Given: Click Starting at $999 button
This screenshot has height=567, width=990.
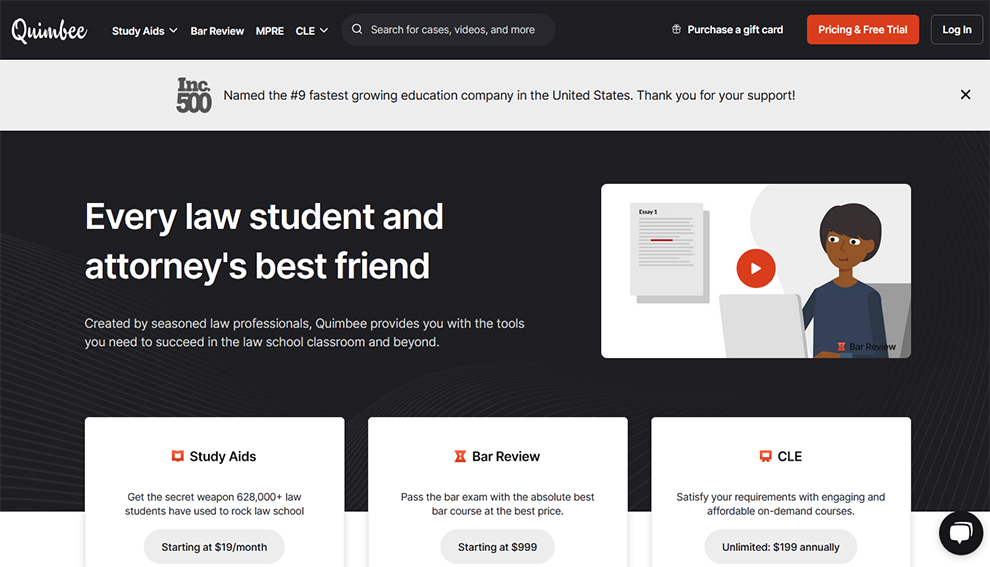Looking at the screenshot, I should coord(498,547).
